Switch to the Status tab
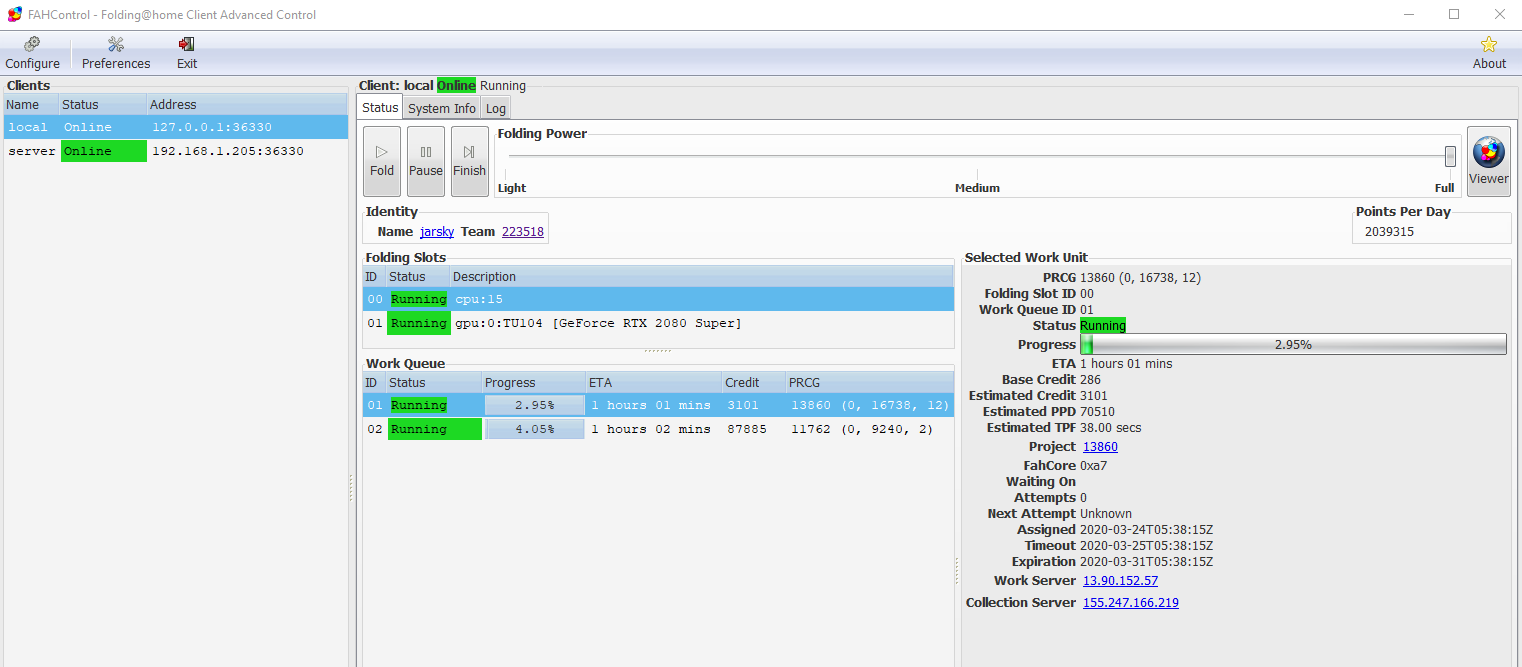This screenshot has height=667, width=1522. (380, 108)
